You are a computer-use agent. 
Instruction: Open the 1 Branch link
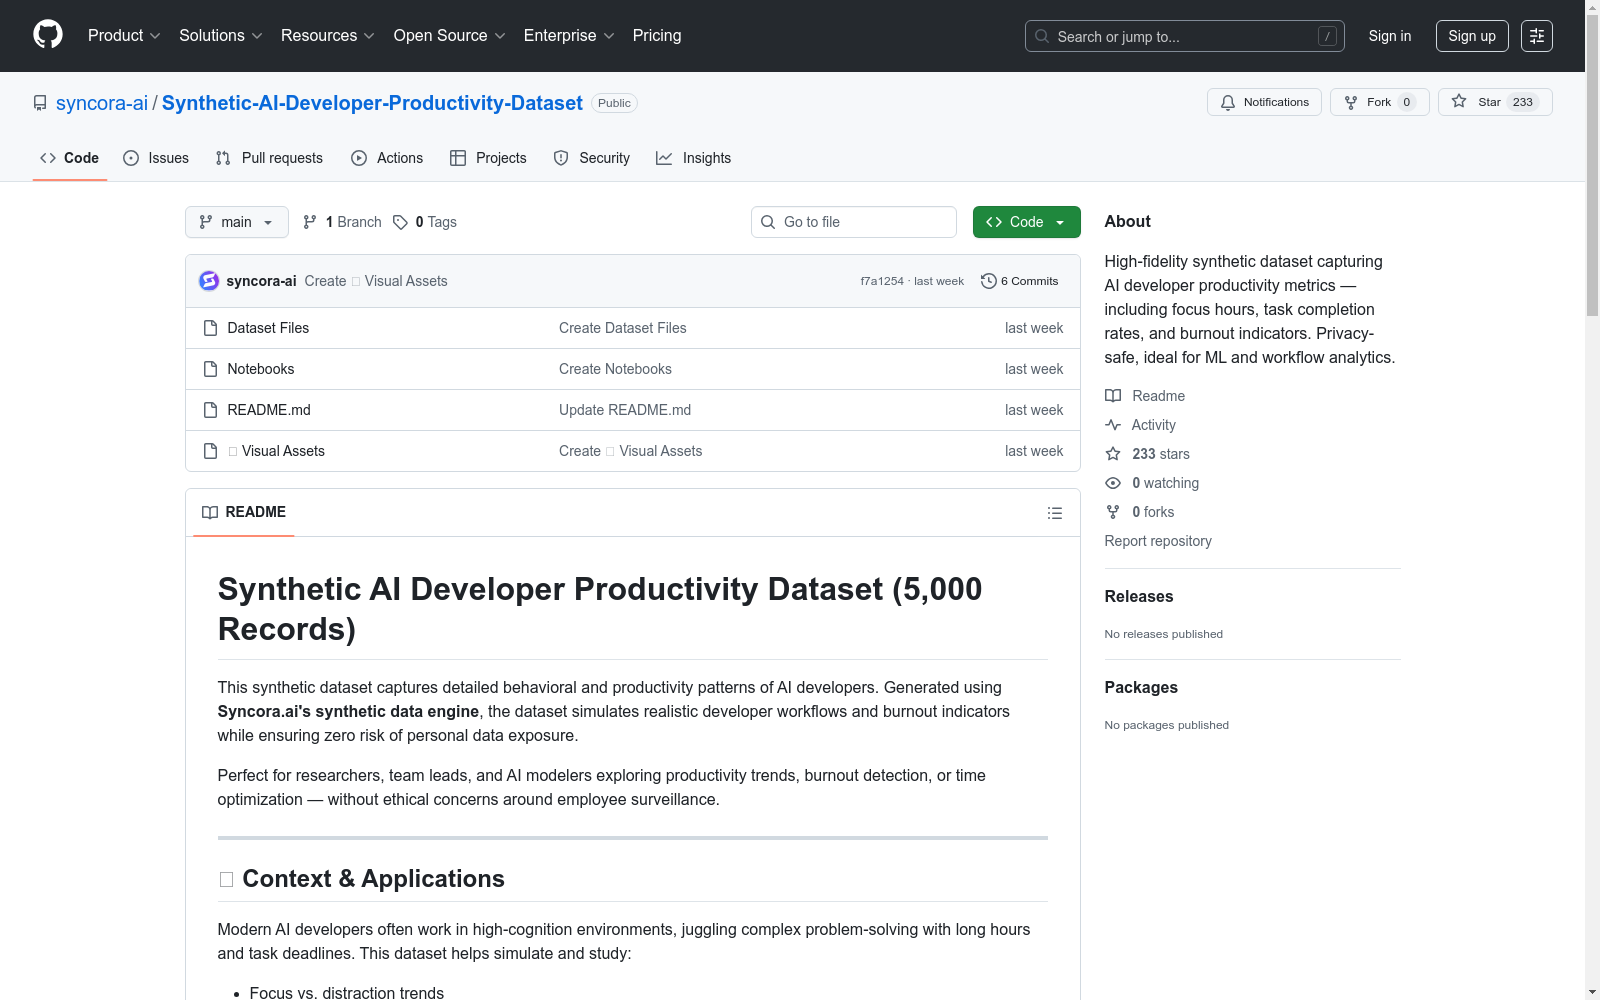coord(342,222)
